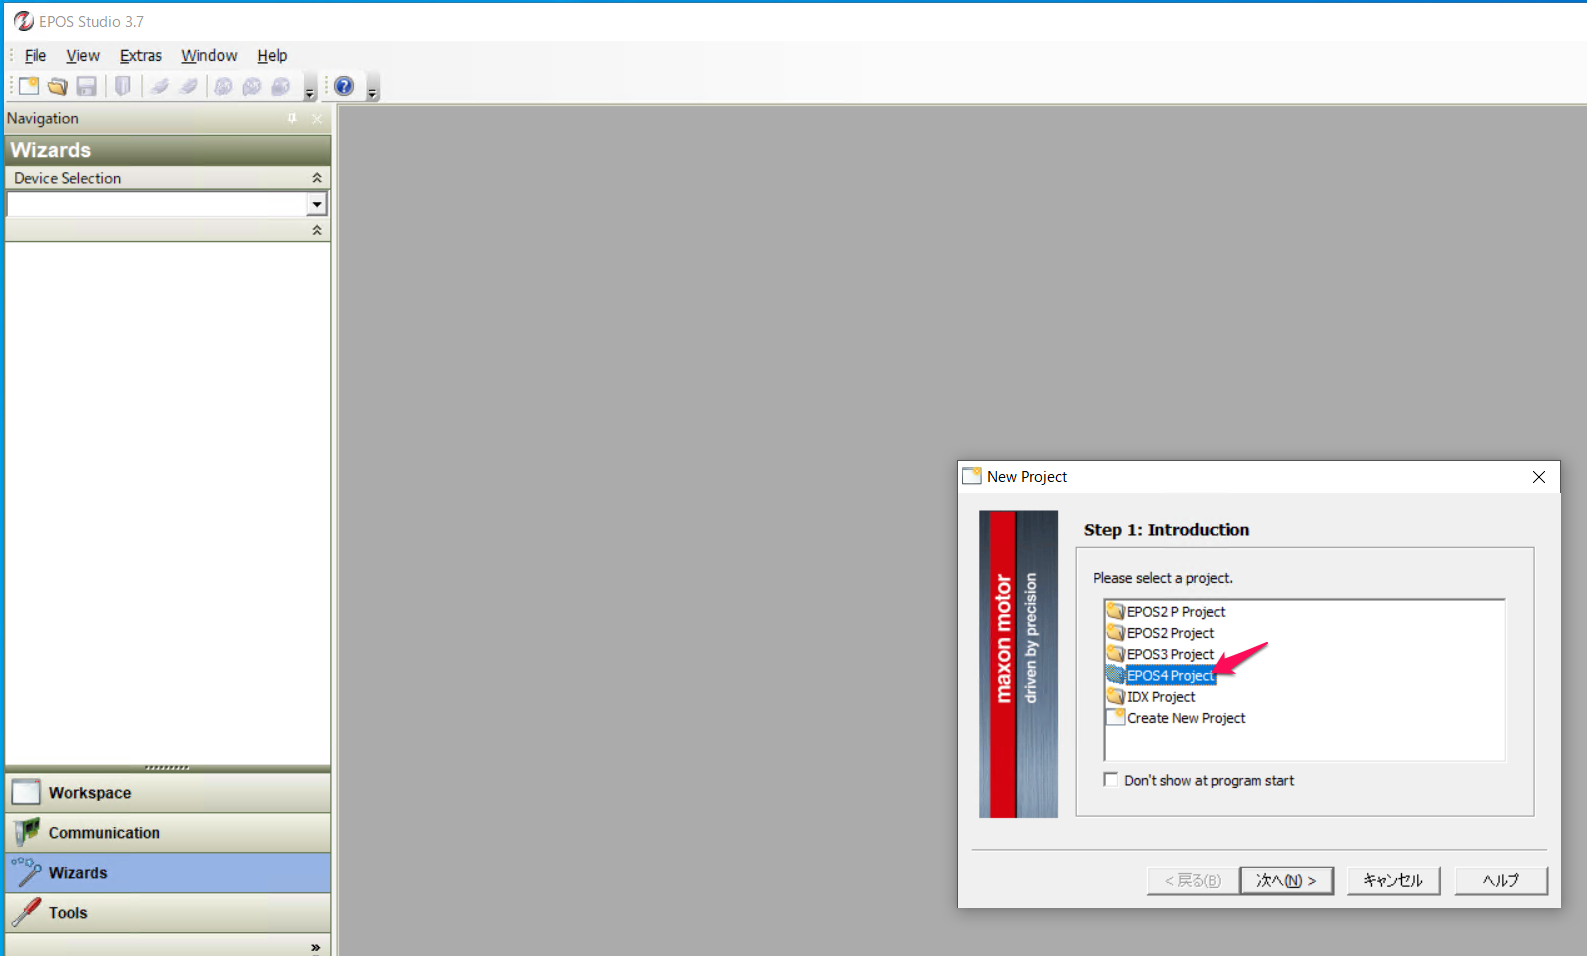1587x956 pixels.
Task: Click the blue Help question mark icon
Action: tap(344, 86)
